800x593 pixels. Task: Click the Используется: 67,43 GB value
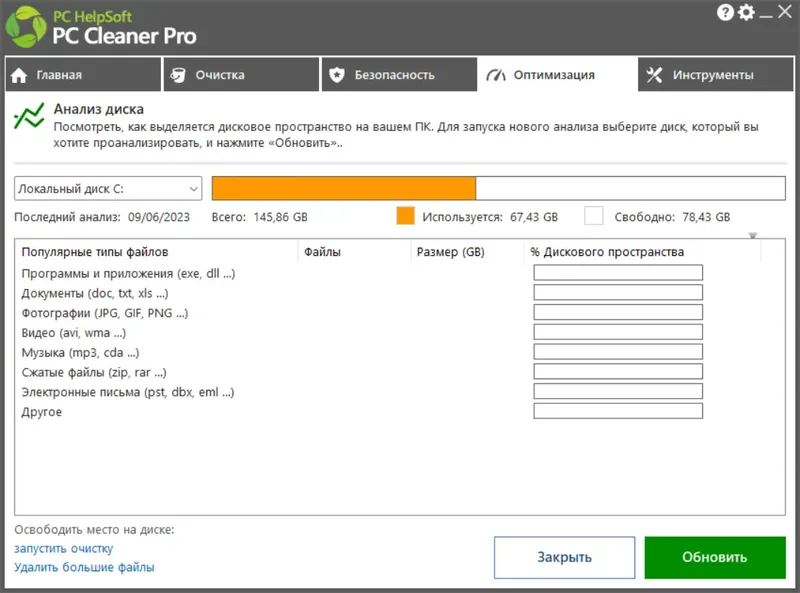pyautogui.click(x=490, y=217)
